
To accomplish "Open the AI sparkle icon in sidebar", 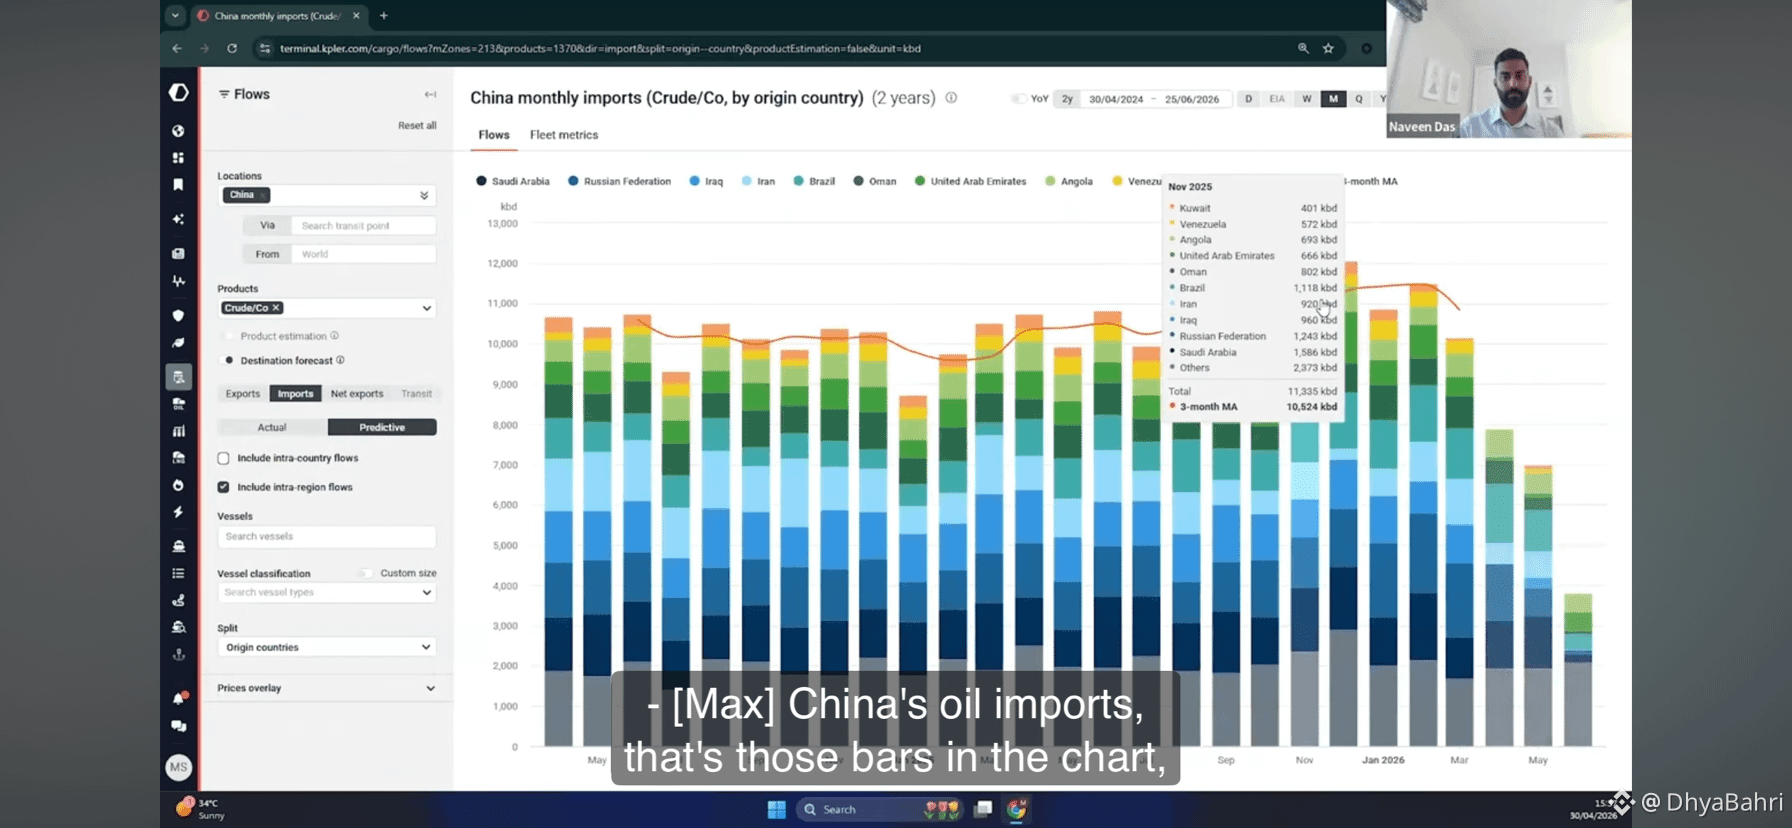I will [178, 219].
